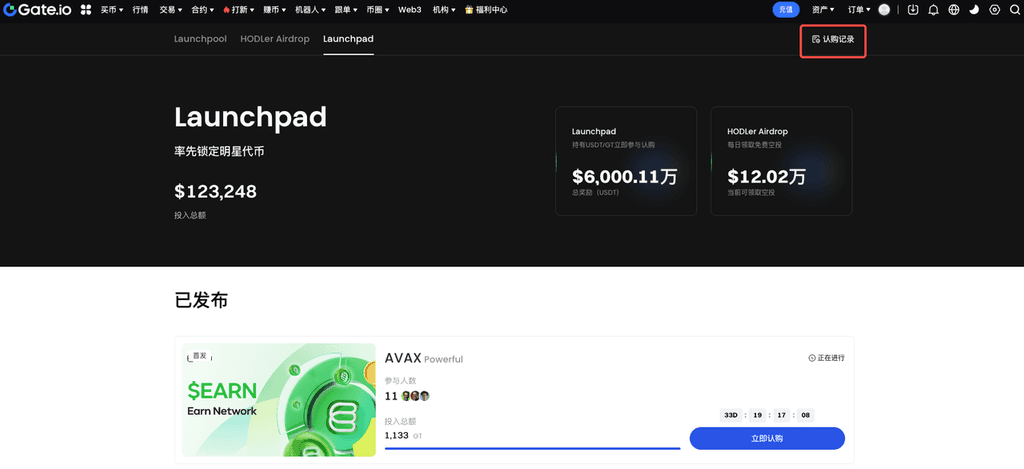Click the 充值 deposit button
This screenshot has width=1024, height=469.
pyautogui.click(x=786, y=10)
